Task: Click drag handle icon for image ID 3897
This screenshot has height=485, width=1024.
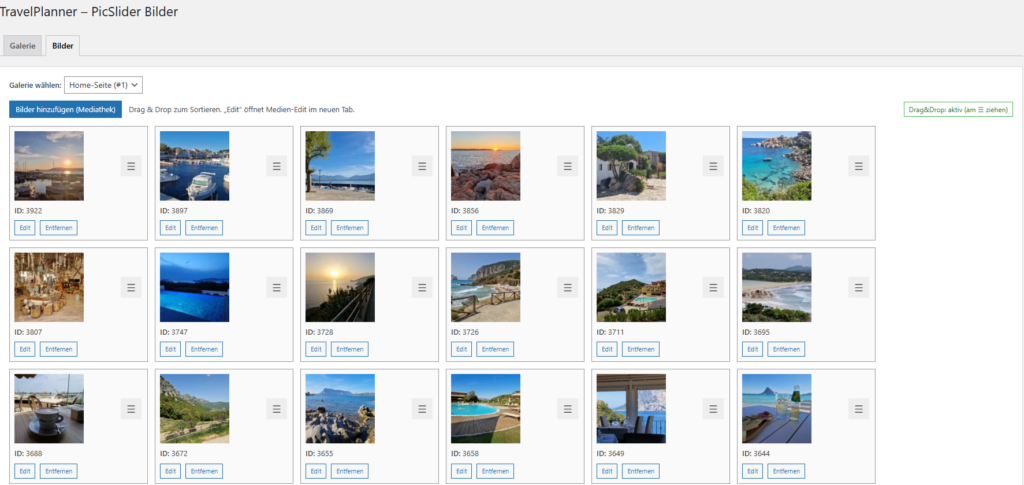Action: (x=276, y=166)
